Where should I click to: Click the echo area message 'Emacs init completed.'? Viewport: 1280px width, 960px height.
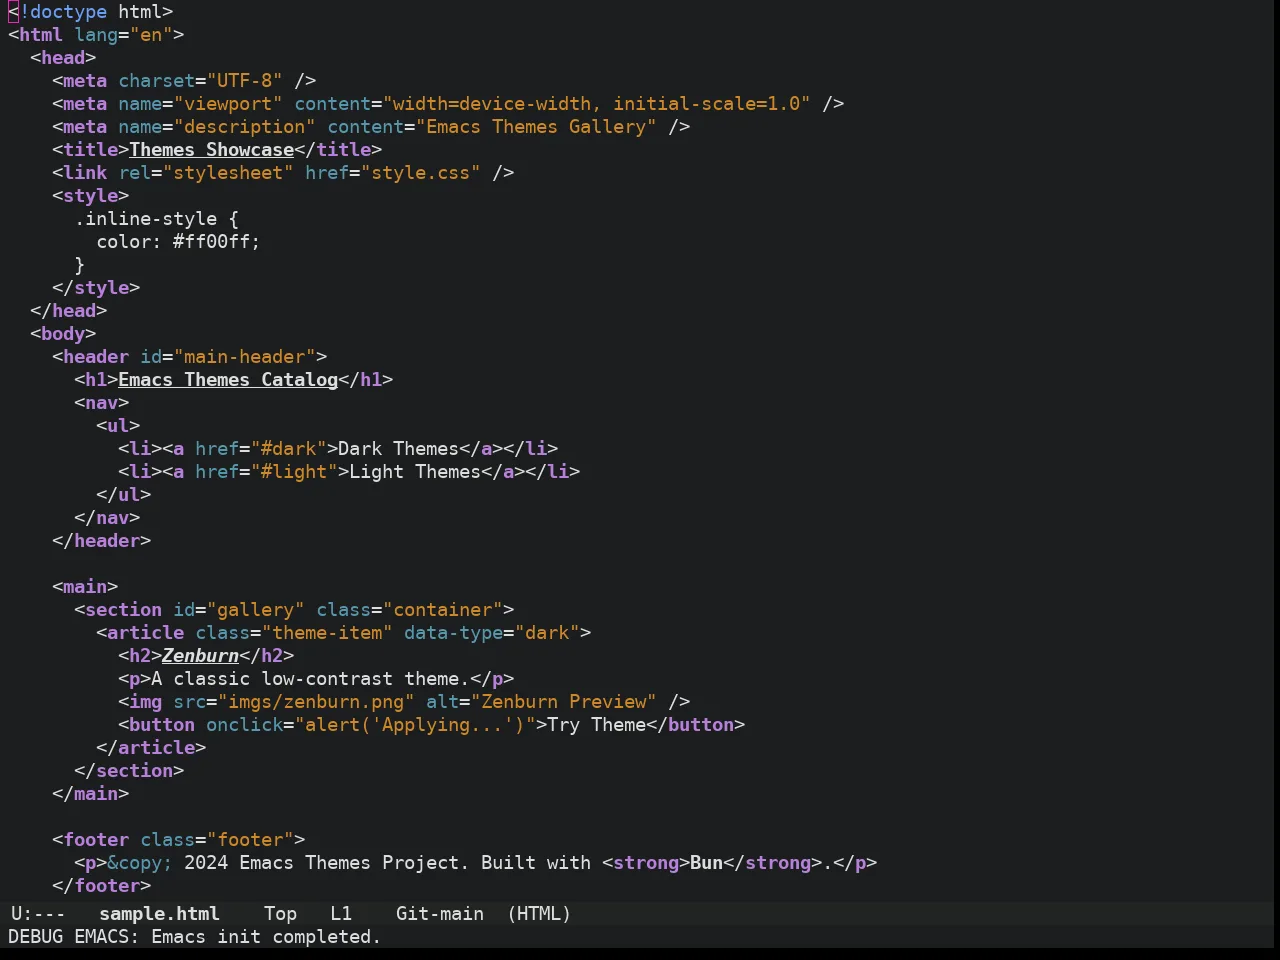click(266, 936)
